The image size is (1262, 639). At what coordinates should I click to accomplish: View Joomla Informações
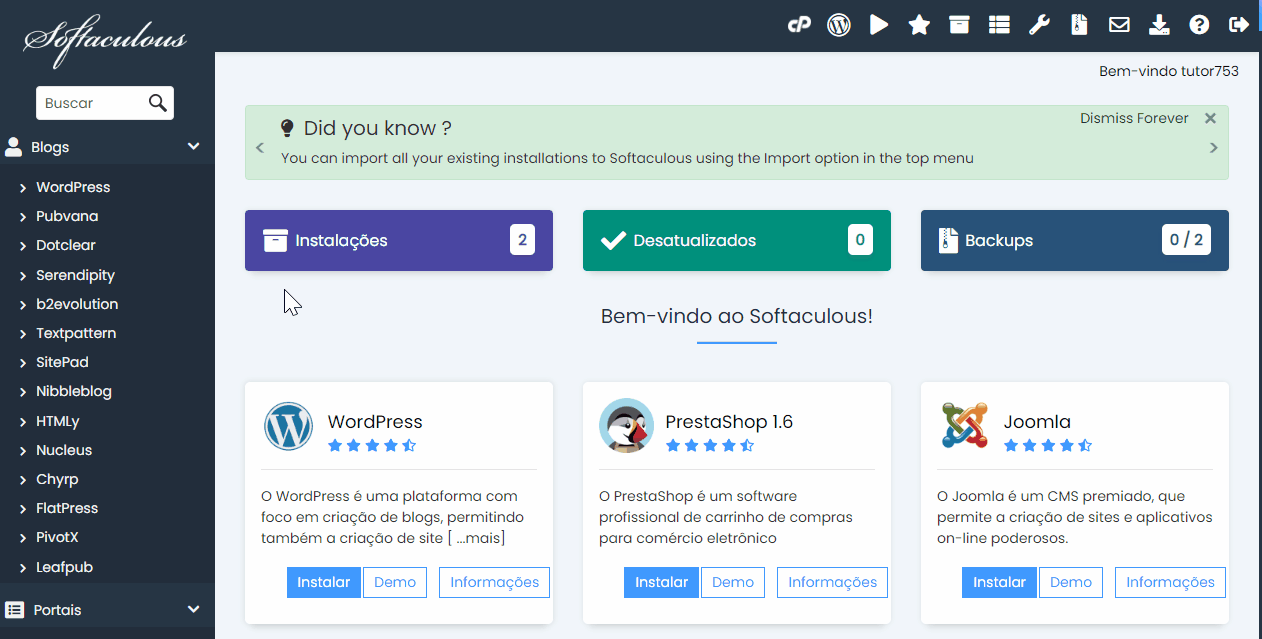tap(1171, 582)
